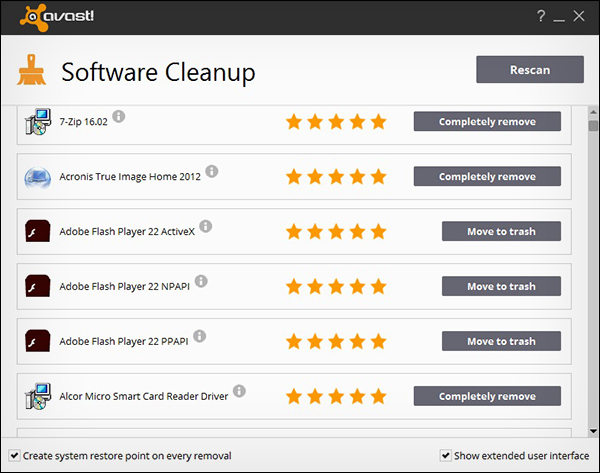Select the Acronis True Image Home 2012 name

[130, 176]
